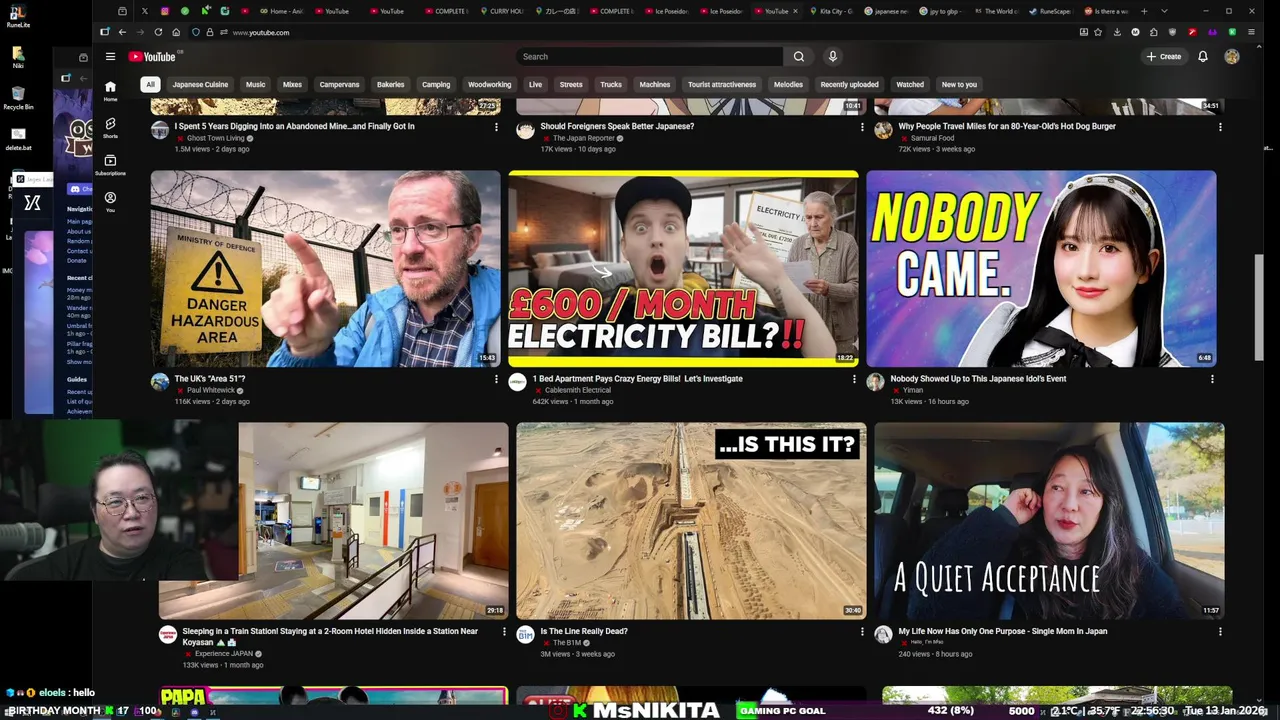Click the YouTube logo
Viewport: 1280px width, 720px height.
[152, 57]
